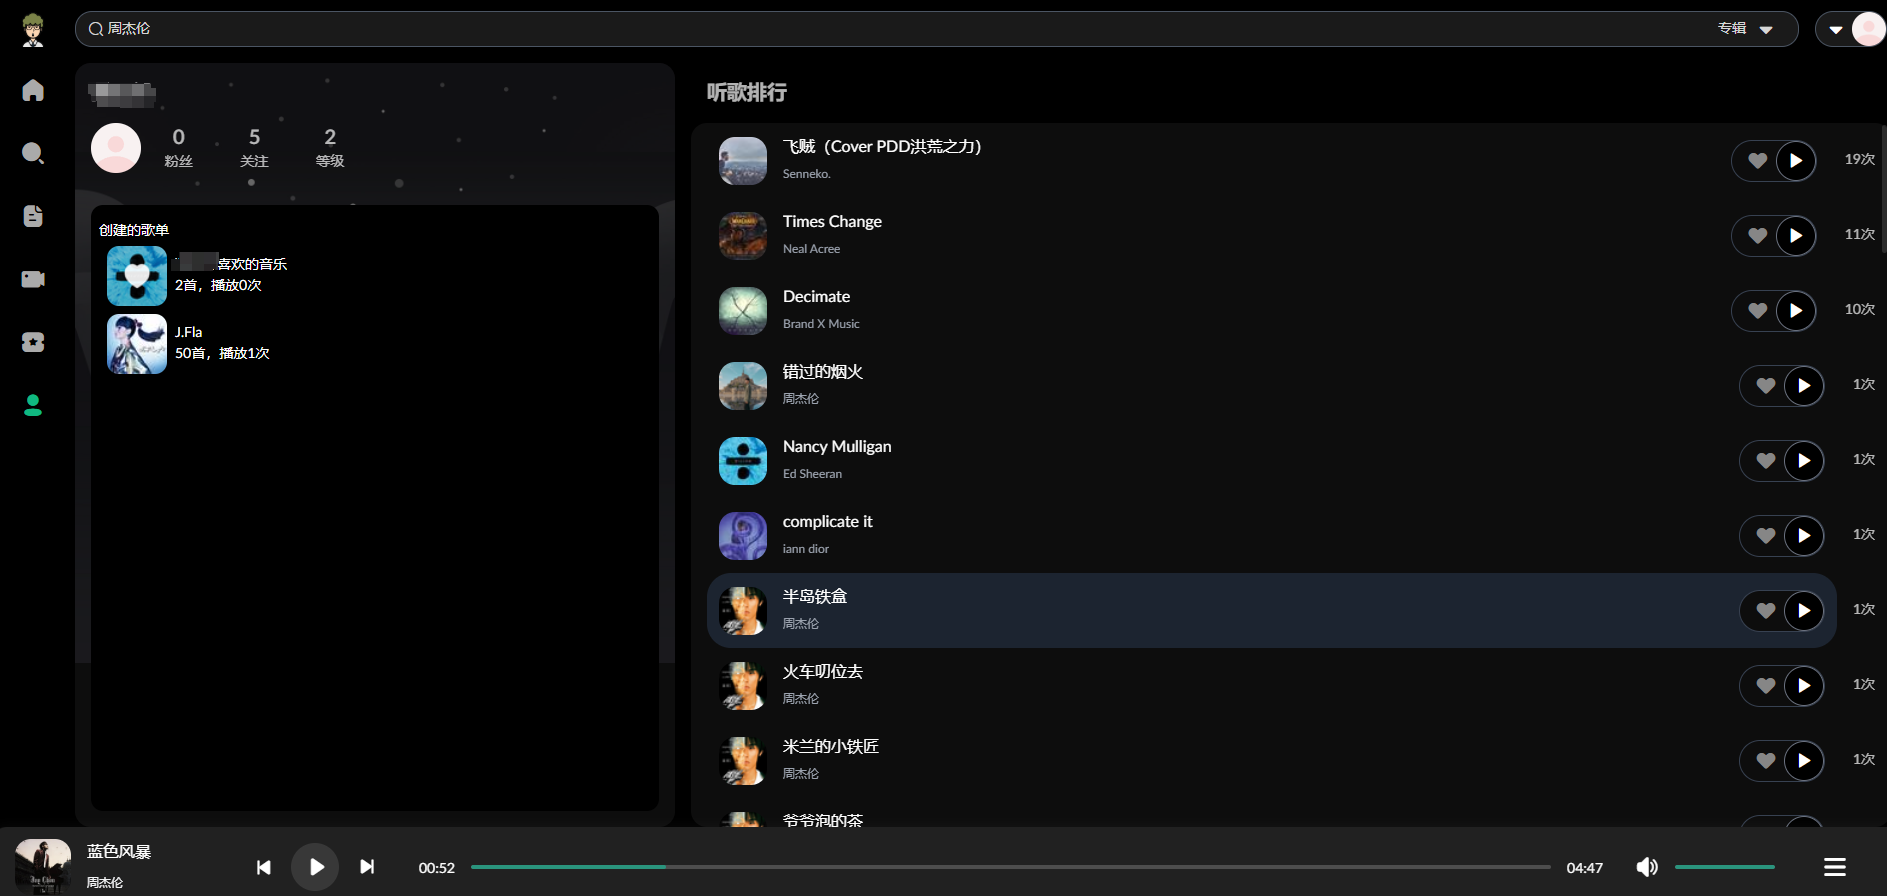Click the profile avatar picture
Viewport: 1887px width, 896px height.
coord(116,148)
